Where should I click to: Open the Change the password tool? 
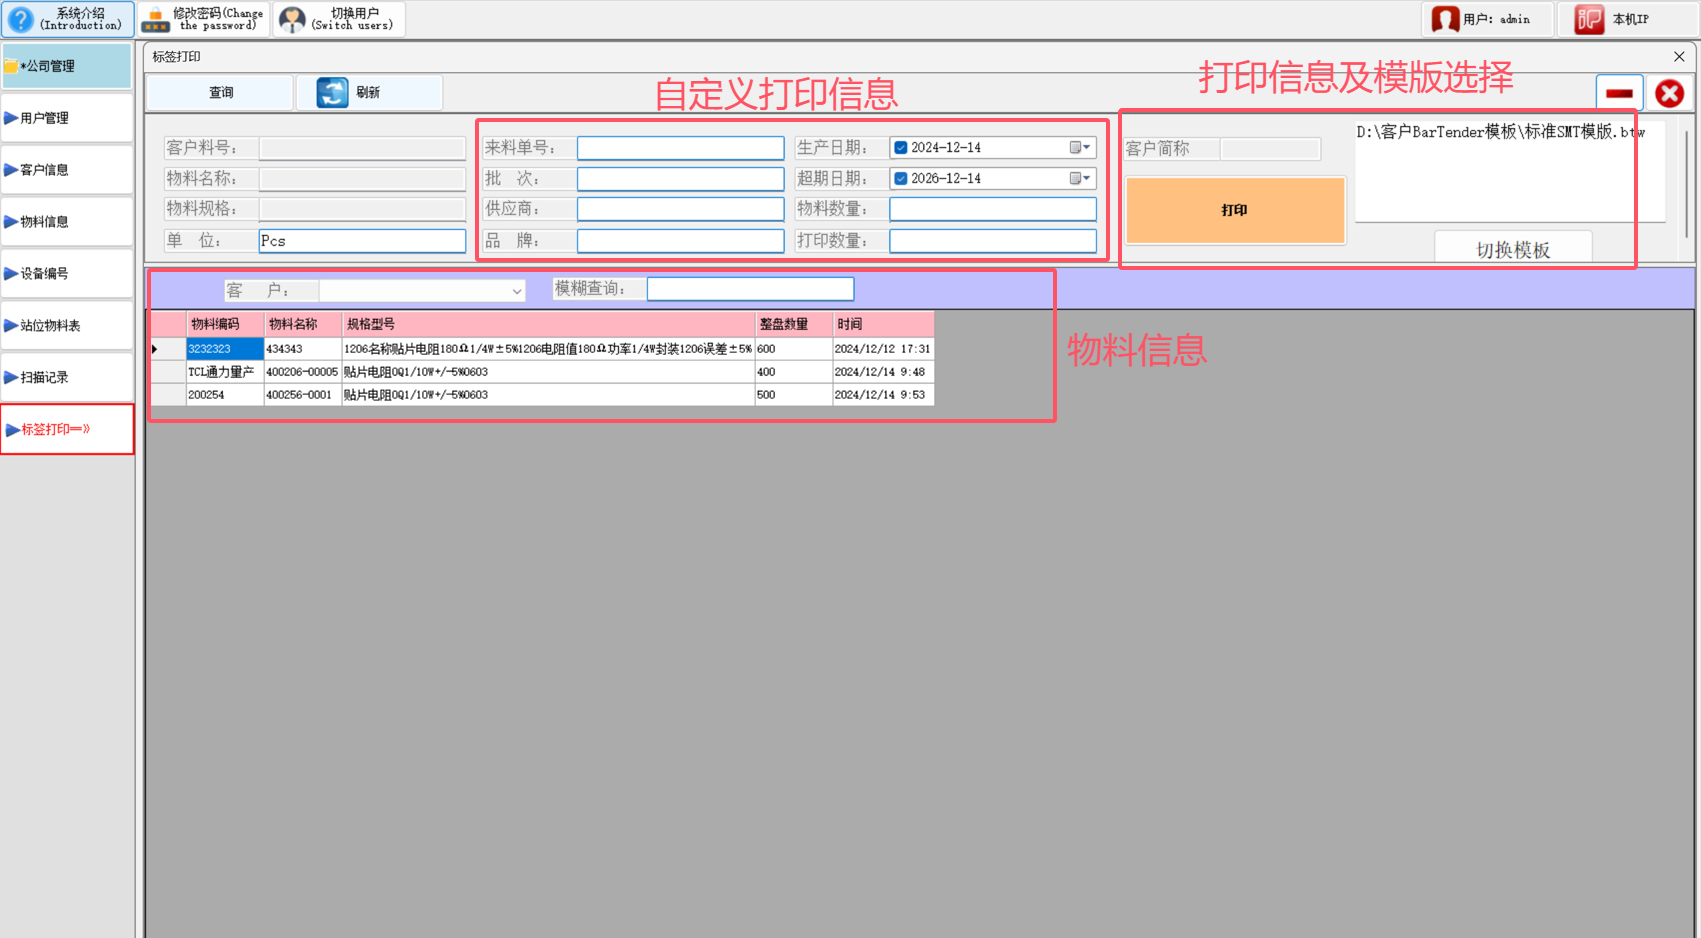(156, 19)
